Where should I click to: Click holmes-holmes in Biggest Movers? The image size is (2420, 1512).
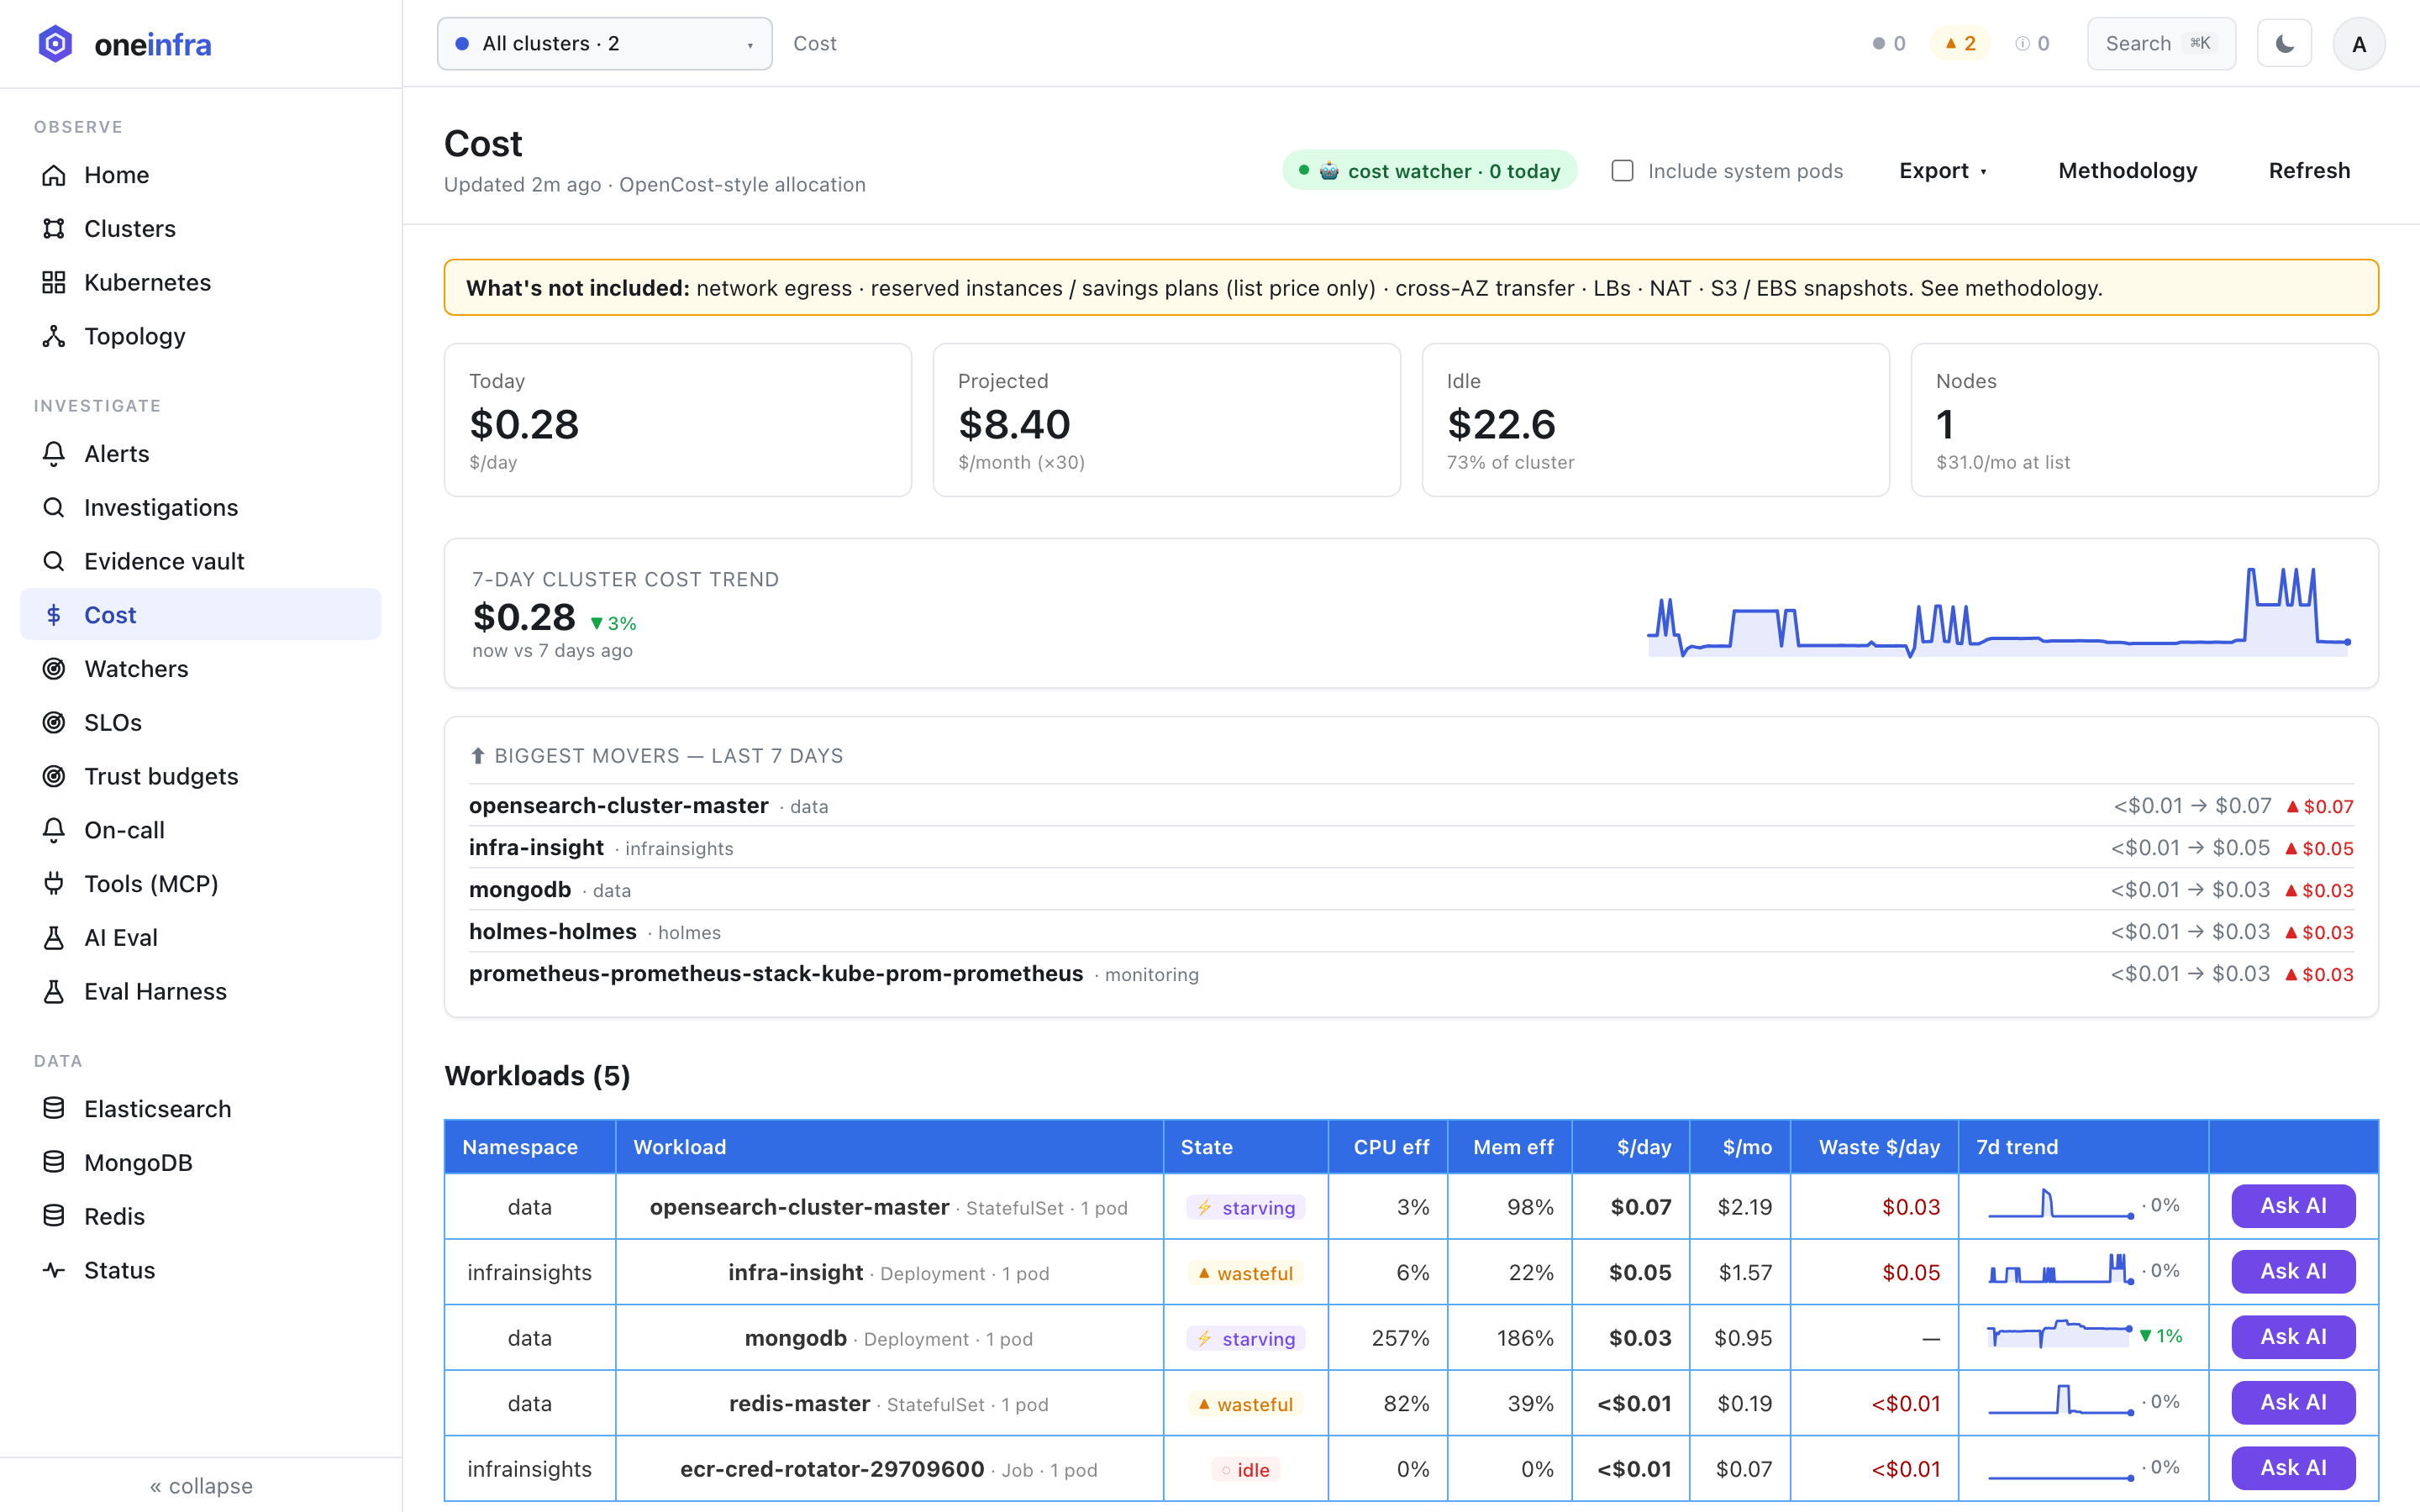tap(553, 932)
